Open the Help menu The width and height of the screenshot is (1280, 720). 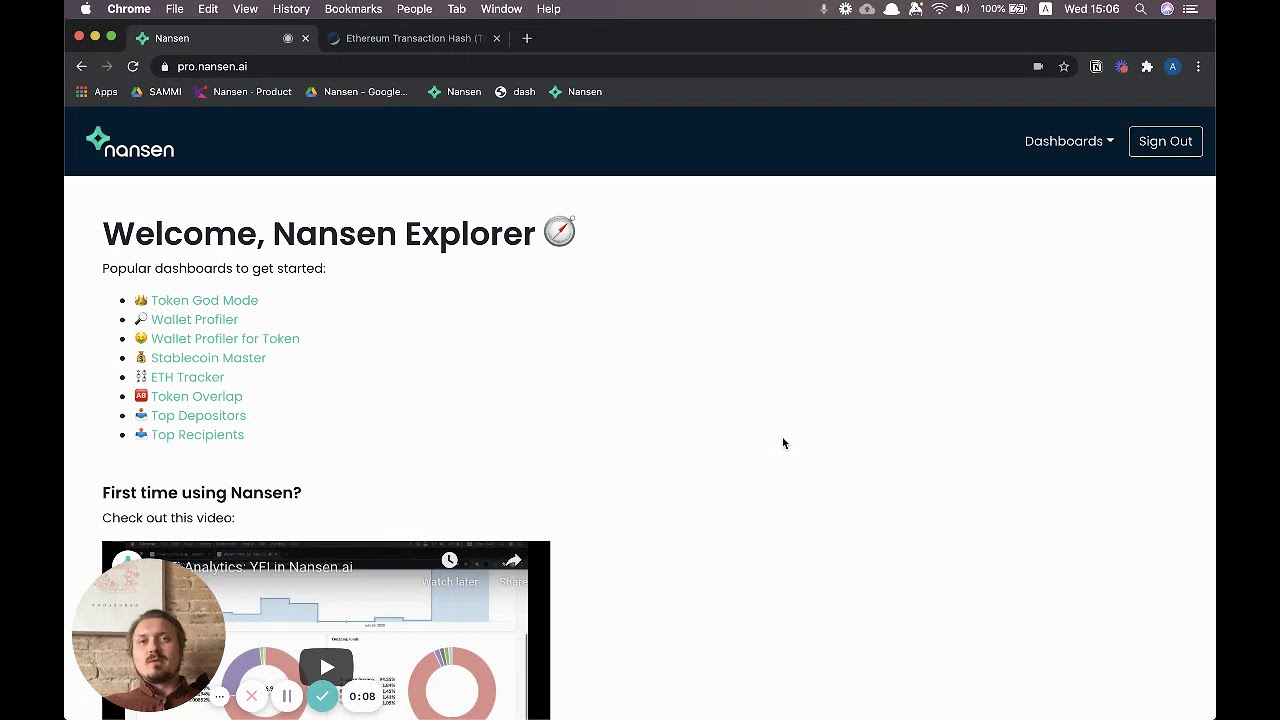tap(548, 9)
